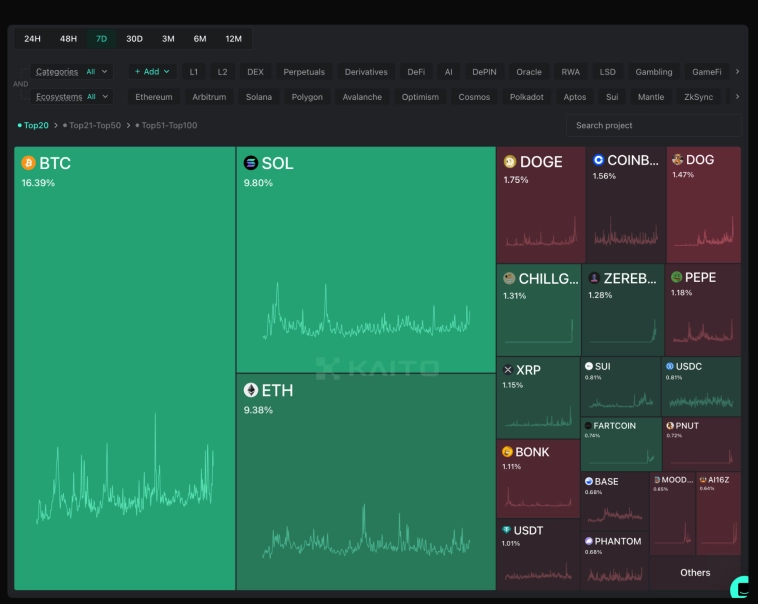This screenshot has width=758, height=604.
Task: Click the XRP logo icon
Action: pos(508,370)
